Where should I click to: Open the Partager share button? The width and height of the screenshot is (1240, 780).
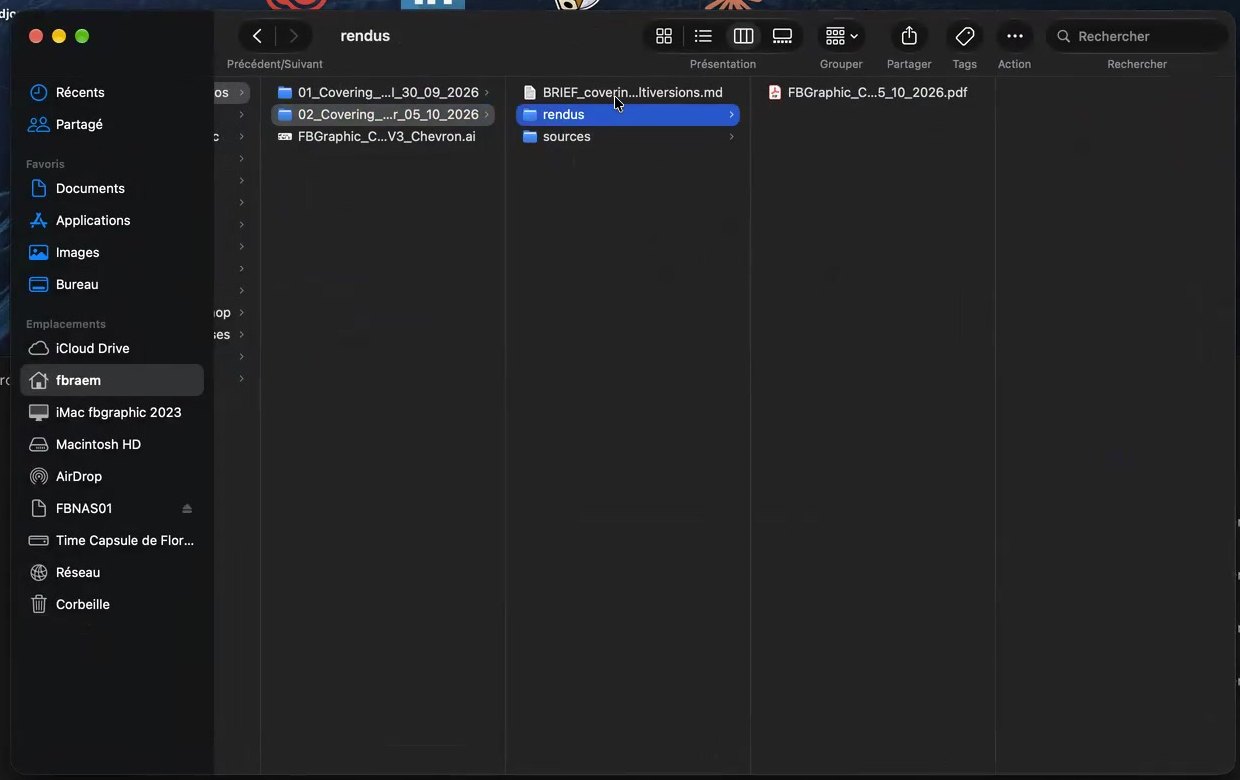tap(909, 36)
